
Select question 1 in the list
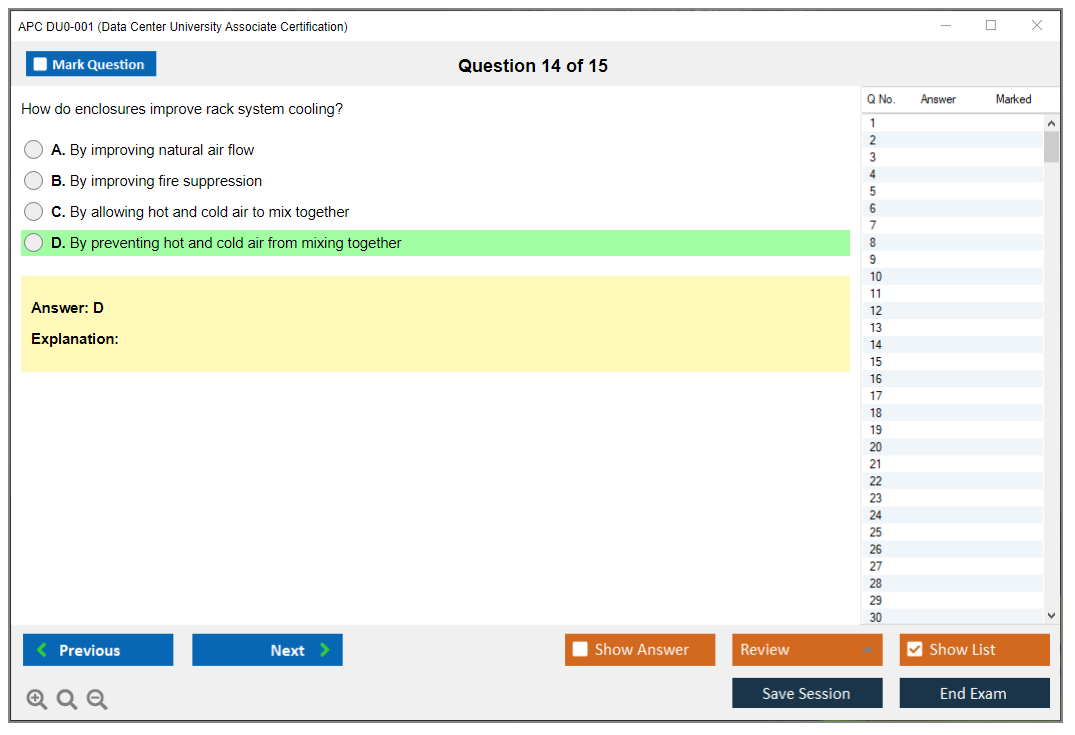tap(873, 124)
